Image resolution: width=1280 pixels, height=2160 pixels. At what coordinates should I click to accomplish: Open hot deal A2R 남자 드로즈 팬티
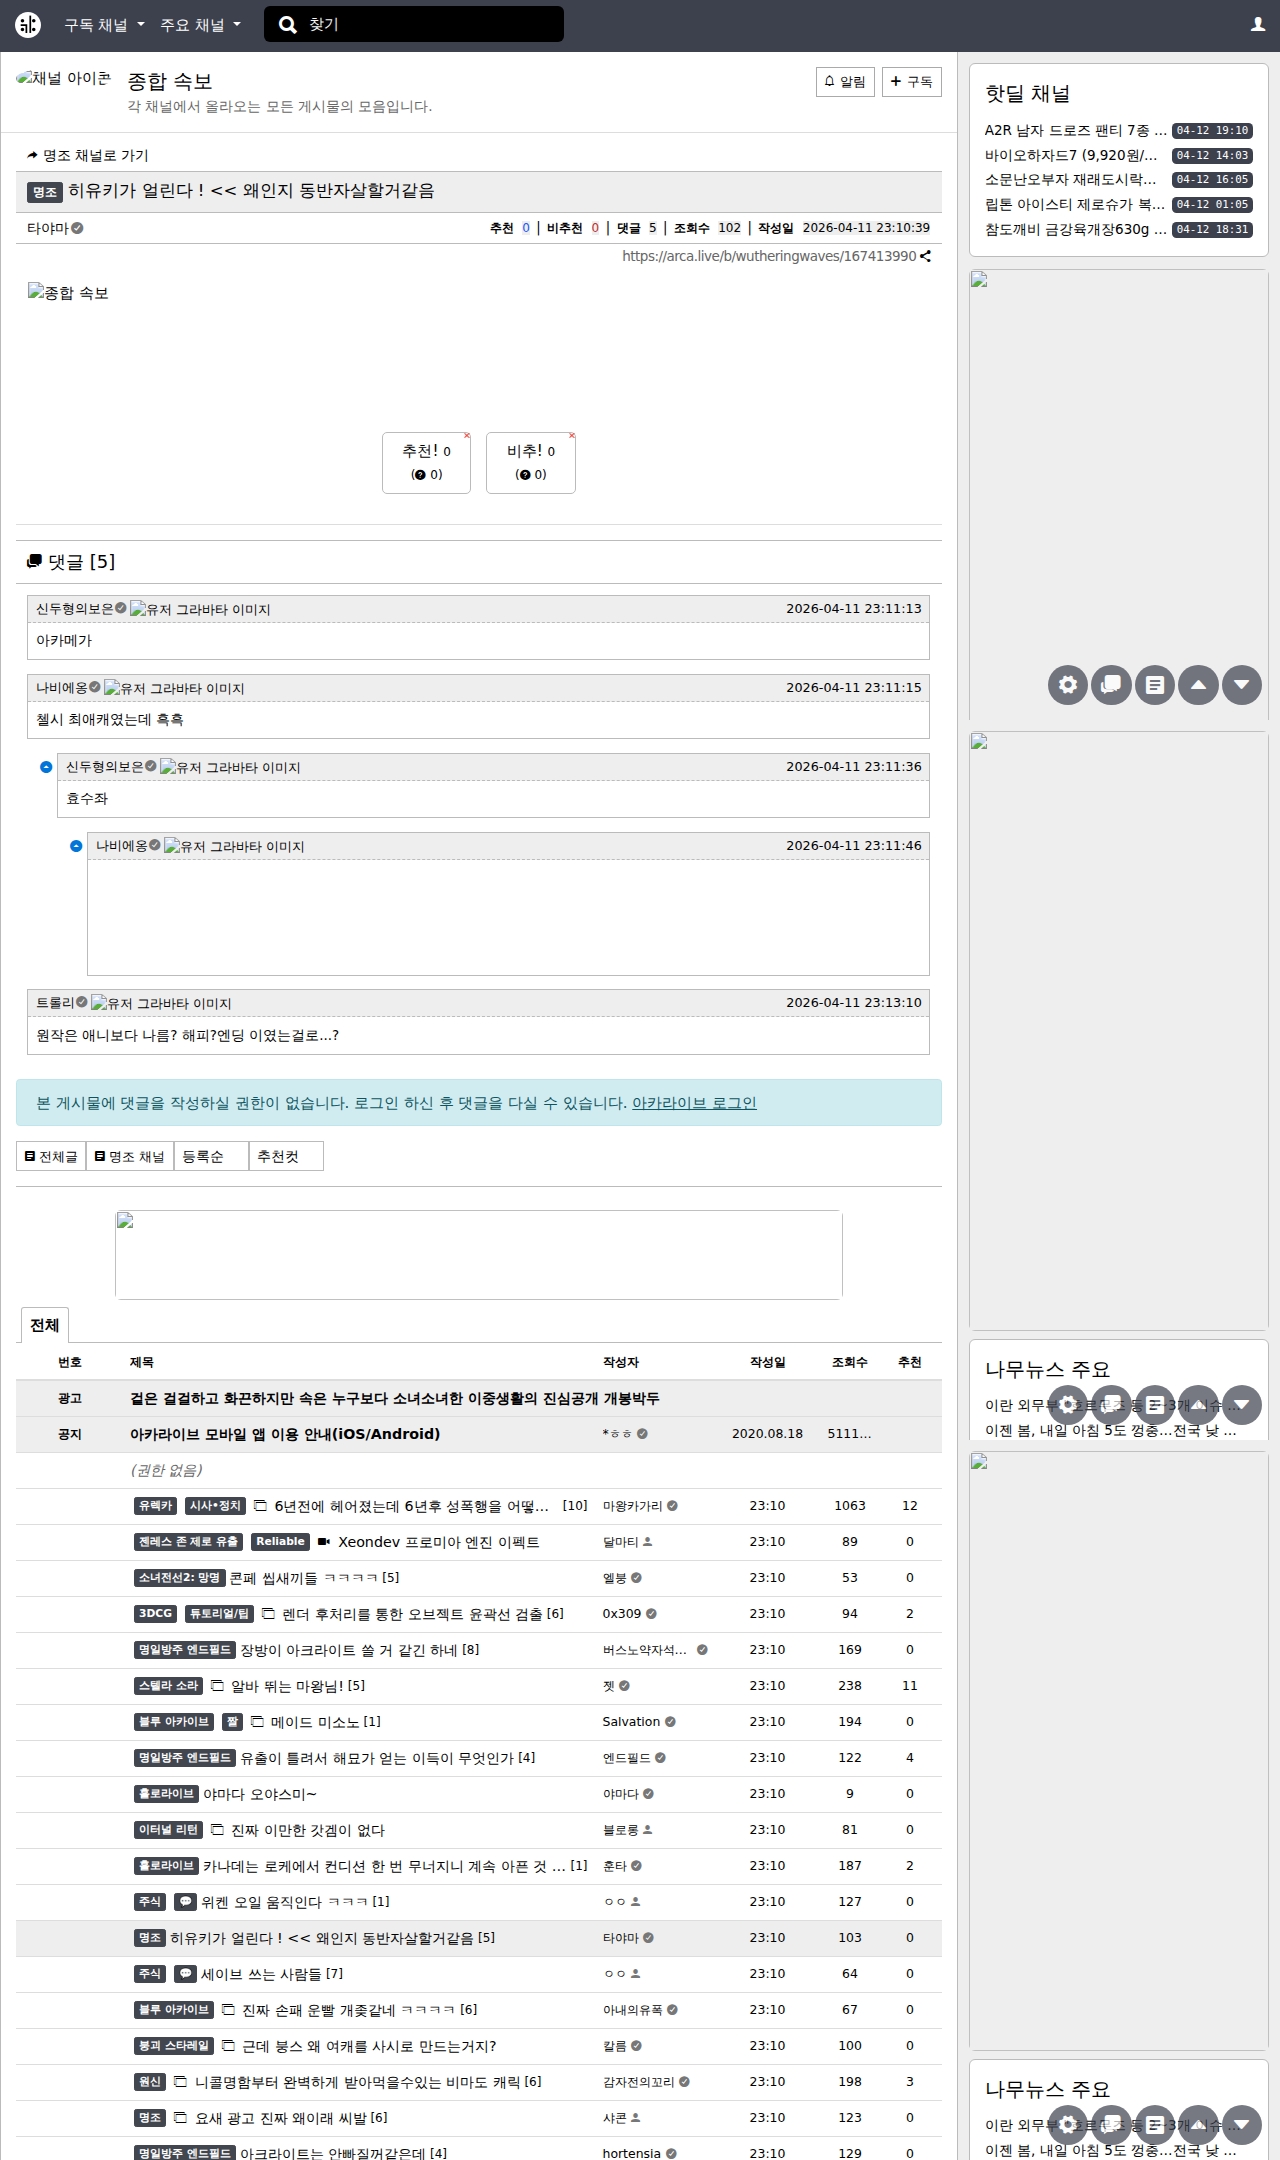(x=1075, y=131)
